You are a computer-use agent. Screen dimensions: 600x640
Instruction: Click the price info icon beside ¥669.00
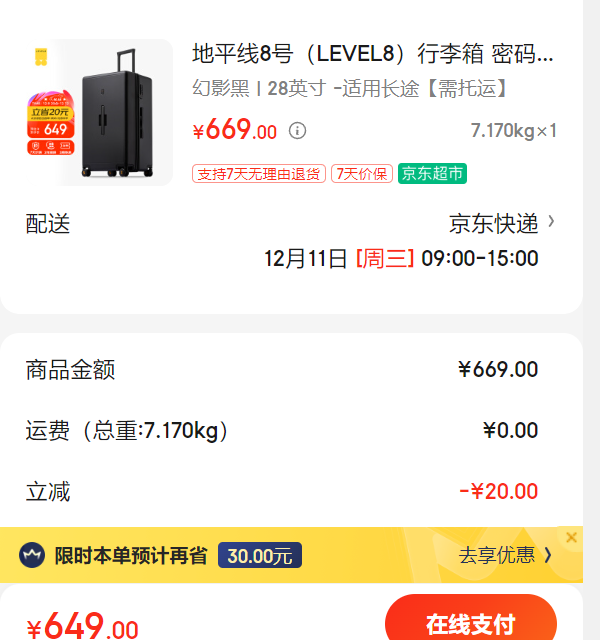(297, 131)
